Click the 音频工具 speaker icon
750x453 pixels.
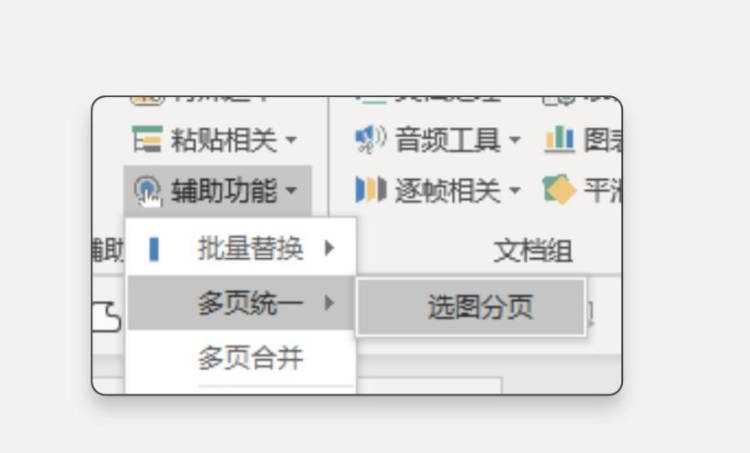click(370, 139)
